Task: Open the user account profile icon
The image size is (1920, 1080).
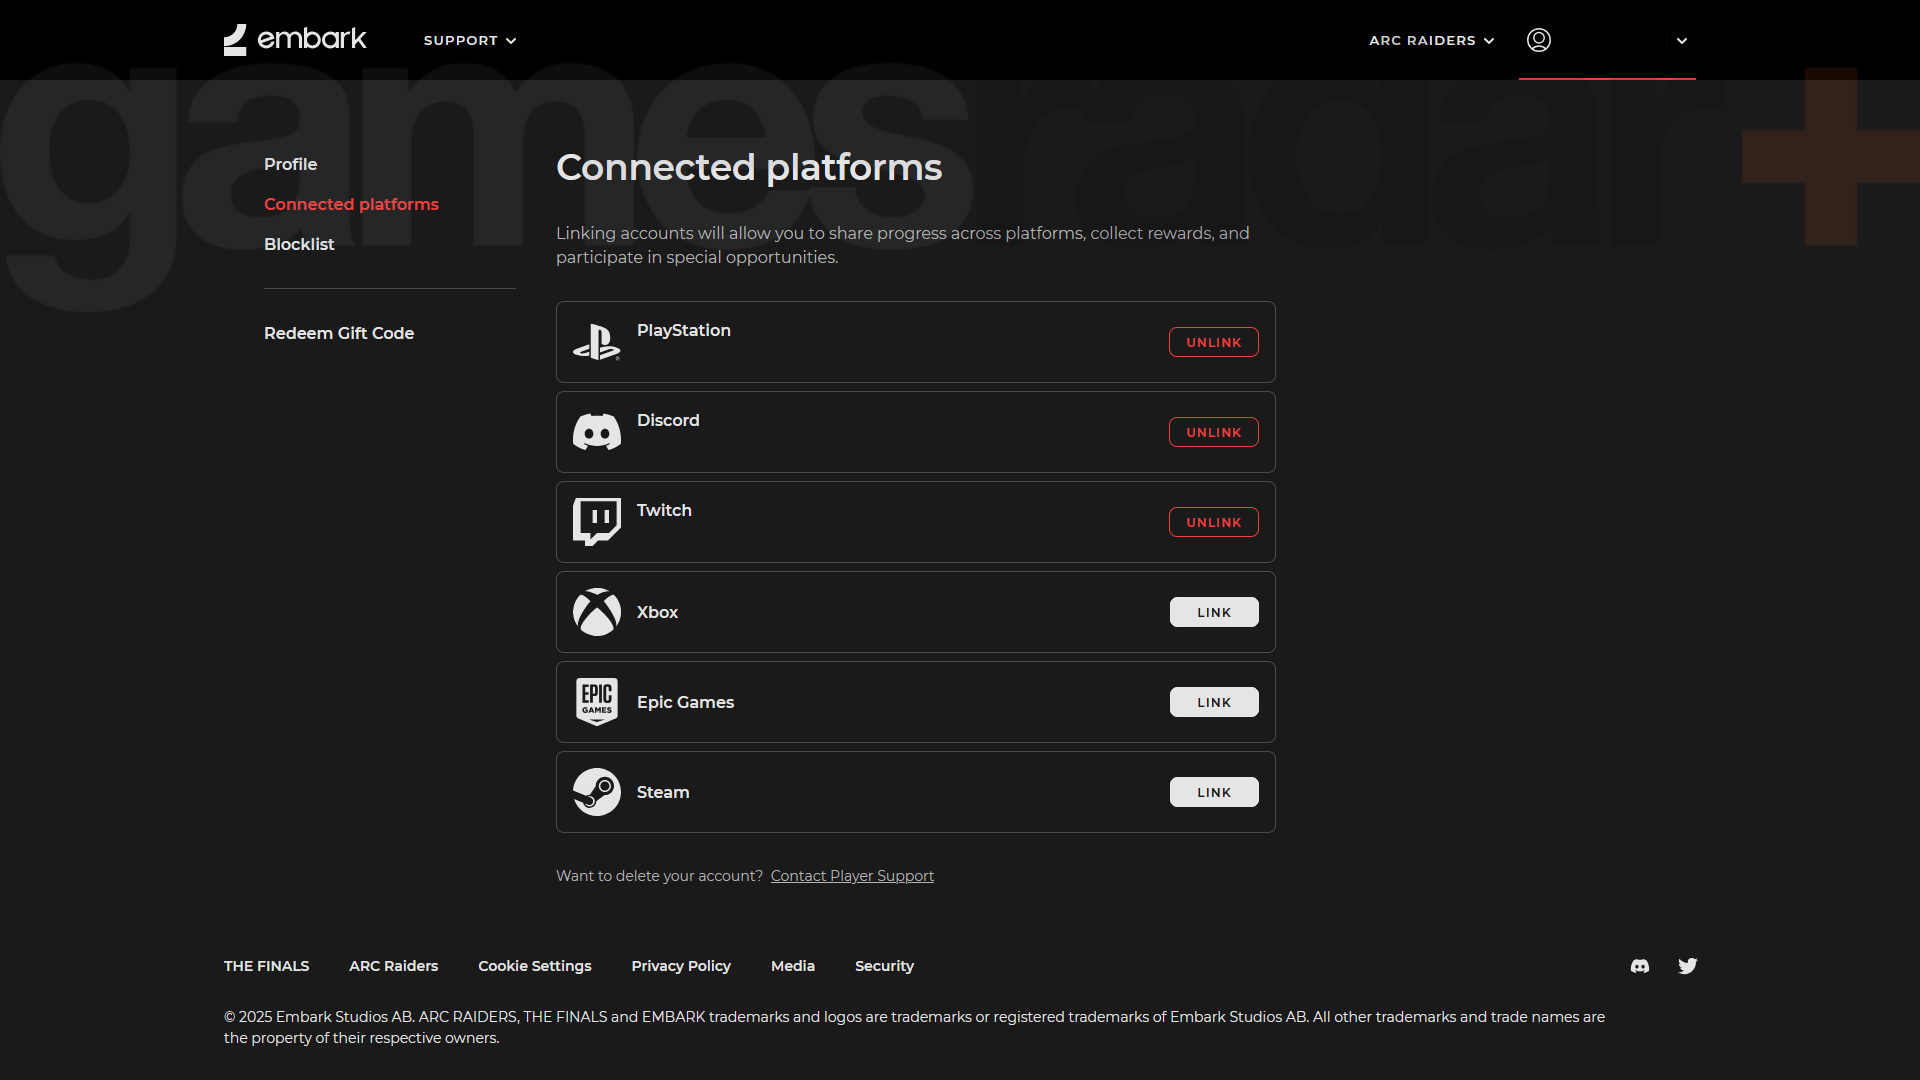Action: (x=1538, y=40)
